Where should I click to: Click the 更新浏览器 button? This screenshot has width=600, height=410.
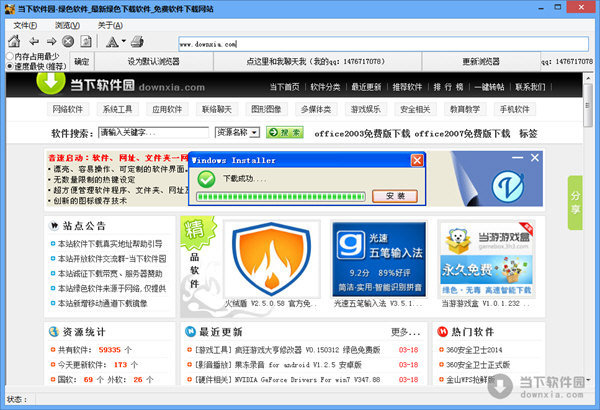point(481,61)
